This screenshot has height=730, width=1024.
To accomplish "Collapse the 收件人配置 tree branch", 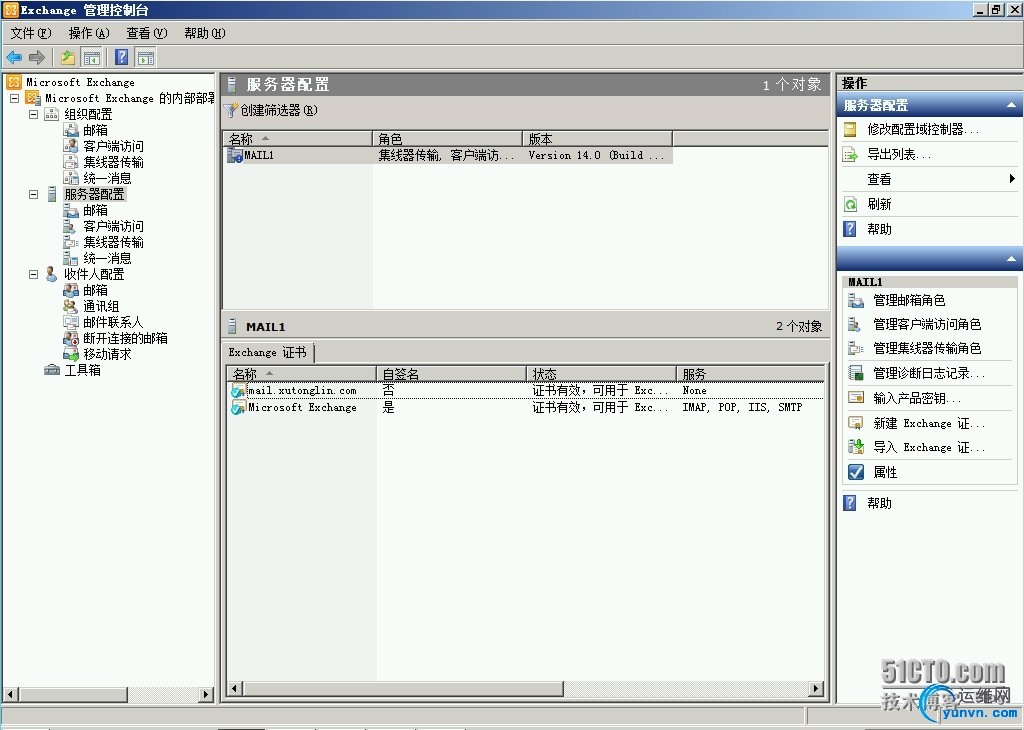I will (33, 275).
